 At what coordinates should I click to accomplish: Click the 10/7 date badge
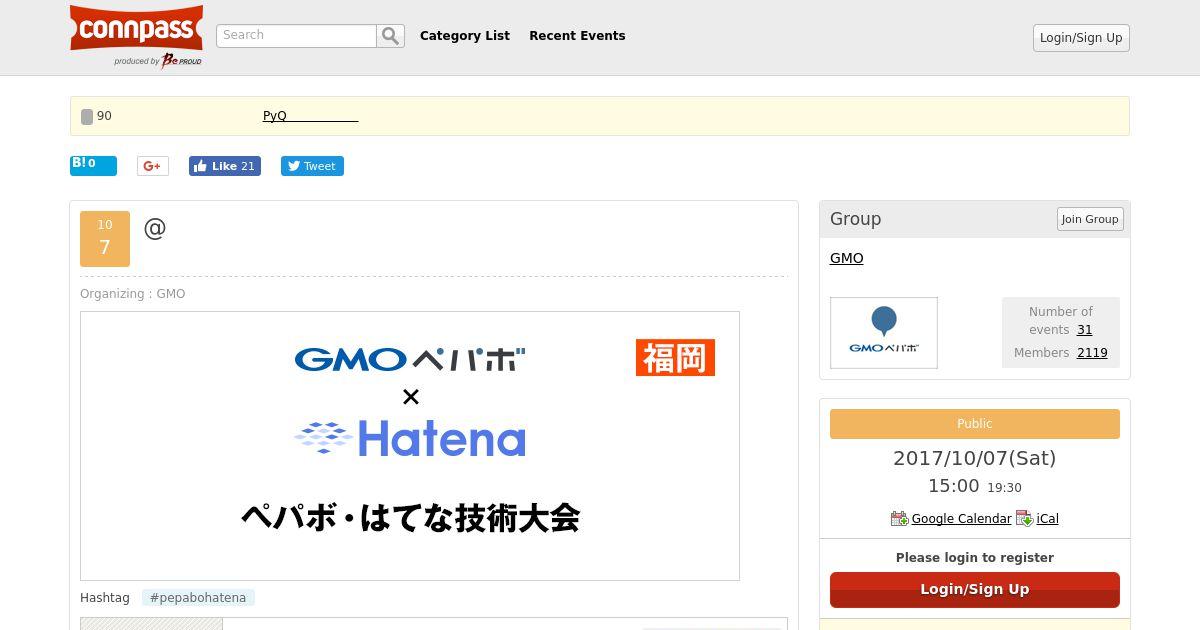click(x=105, y=239)
